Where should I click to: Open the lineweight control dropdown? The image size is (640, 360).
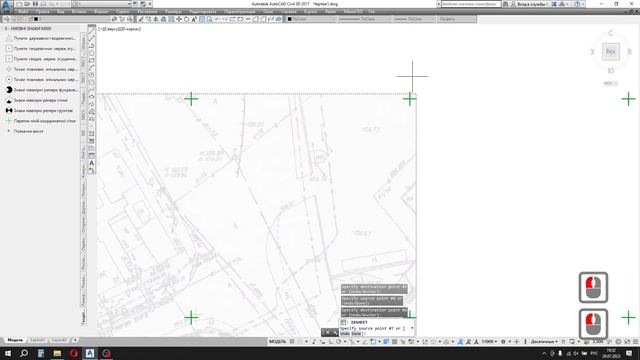click(414, 19)
